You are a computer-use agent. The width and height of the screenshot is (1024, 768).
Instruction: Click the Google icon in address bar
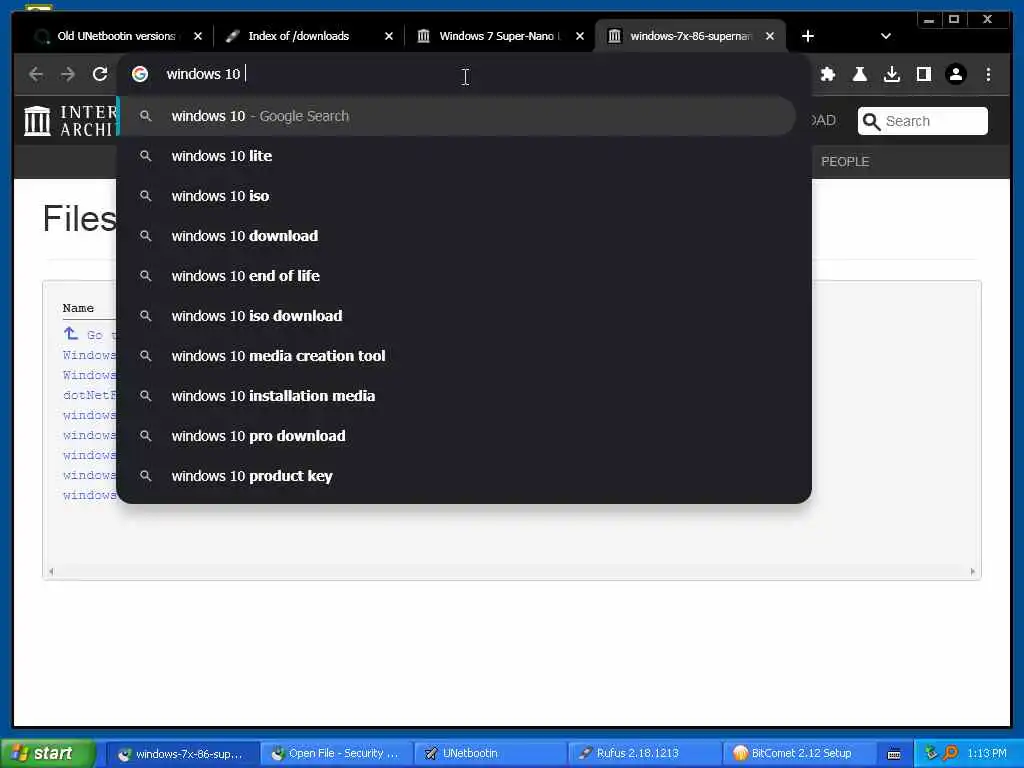(140, 74)
